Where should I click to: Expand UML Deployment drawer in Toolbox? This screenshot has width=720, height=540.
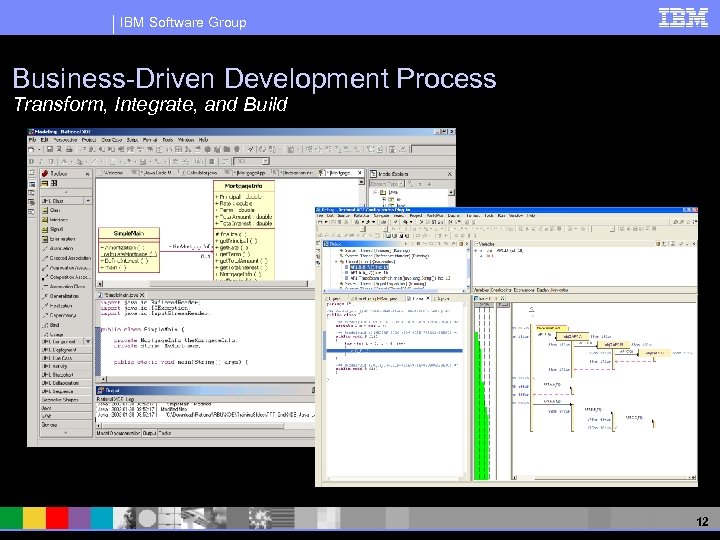(x=66, y=350)
